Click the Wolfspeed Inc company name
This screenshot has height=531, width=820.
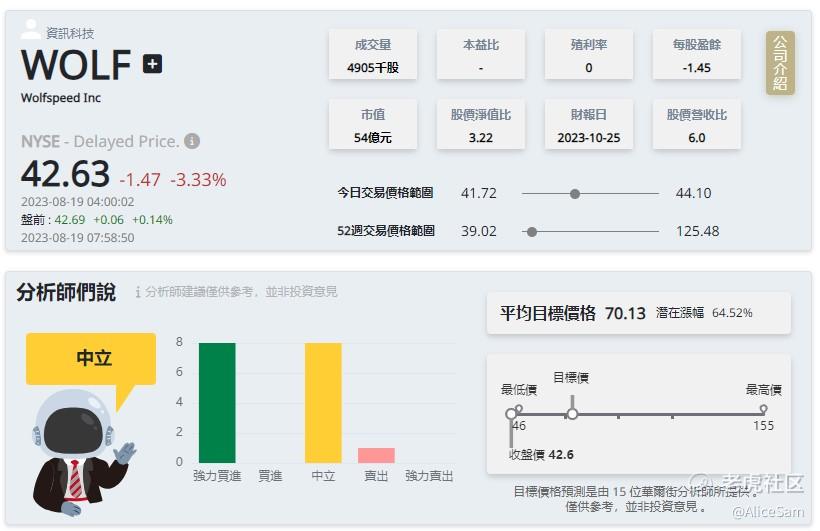point(61,98)
